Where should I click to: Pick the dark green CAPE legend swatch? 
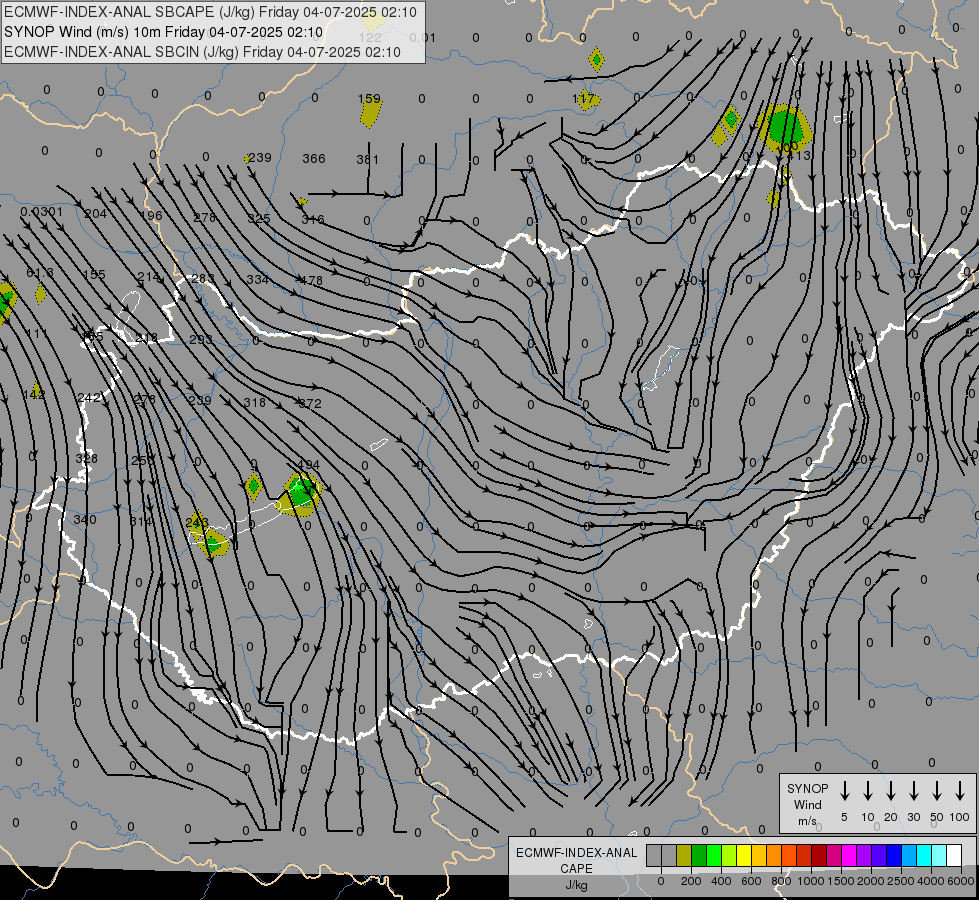699,856
